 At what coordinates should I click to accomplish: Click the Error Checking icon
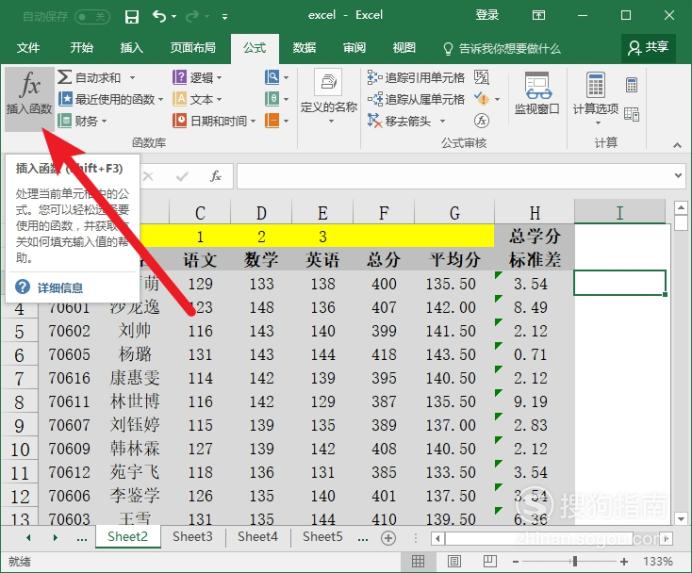(481, 99)
